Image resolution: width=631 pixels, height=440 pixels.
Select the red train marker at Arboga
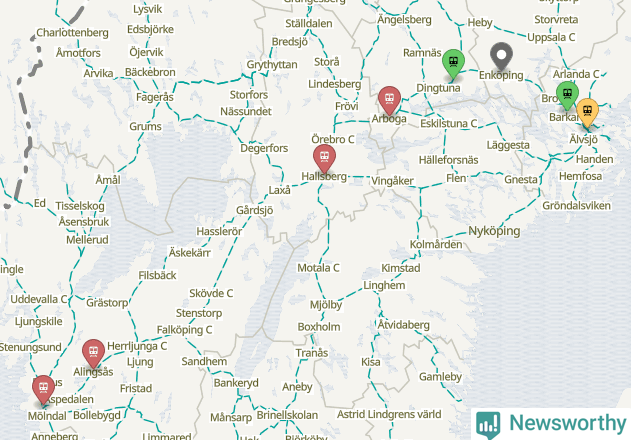pyautogui.click(x=389, y=101)
